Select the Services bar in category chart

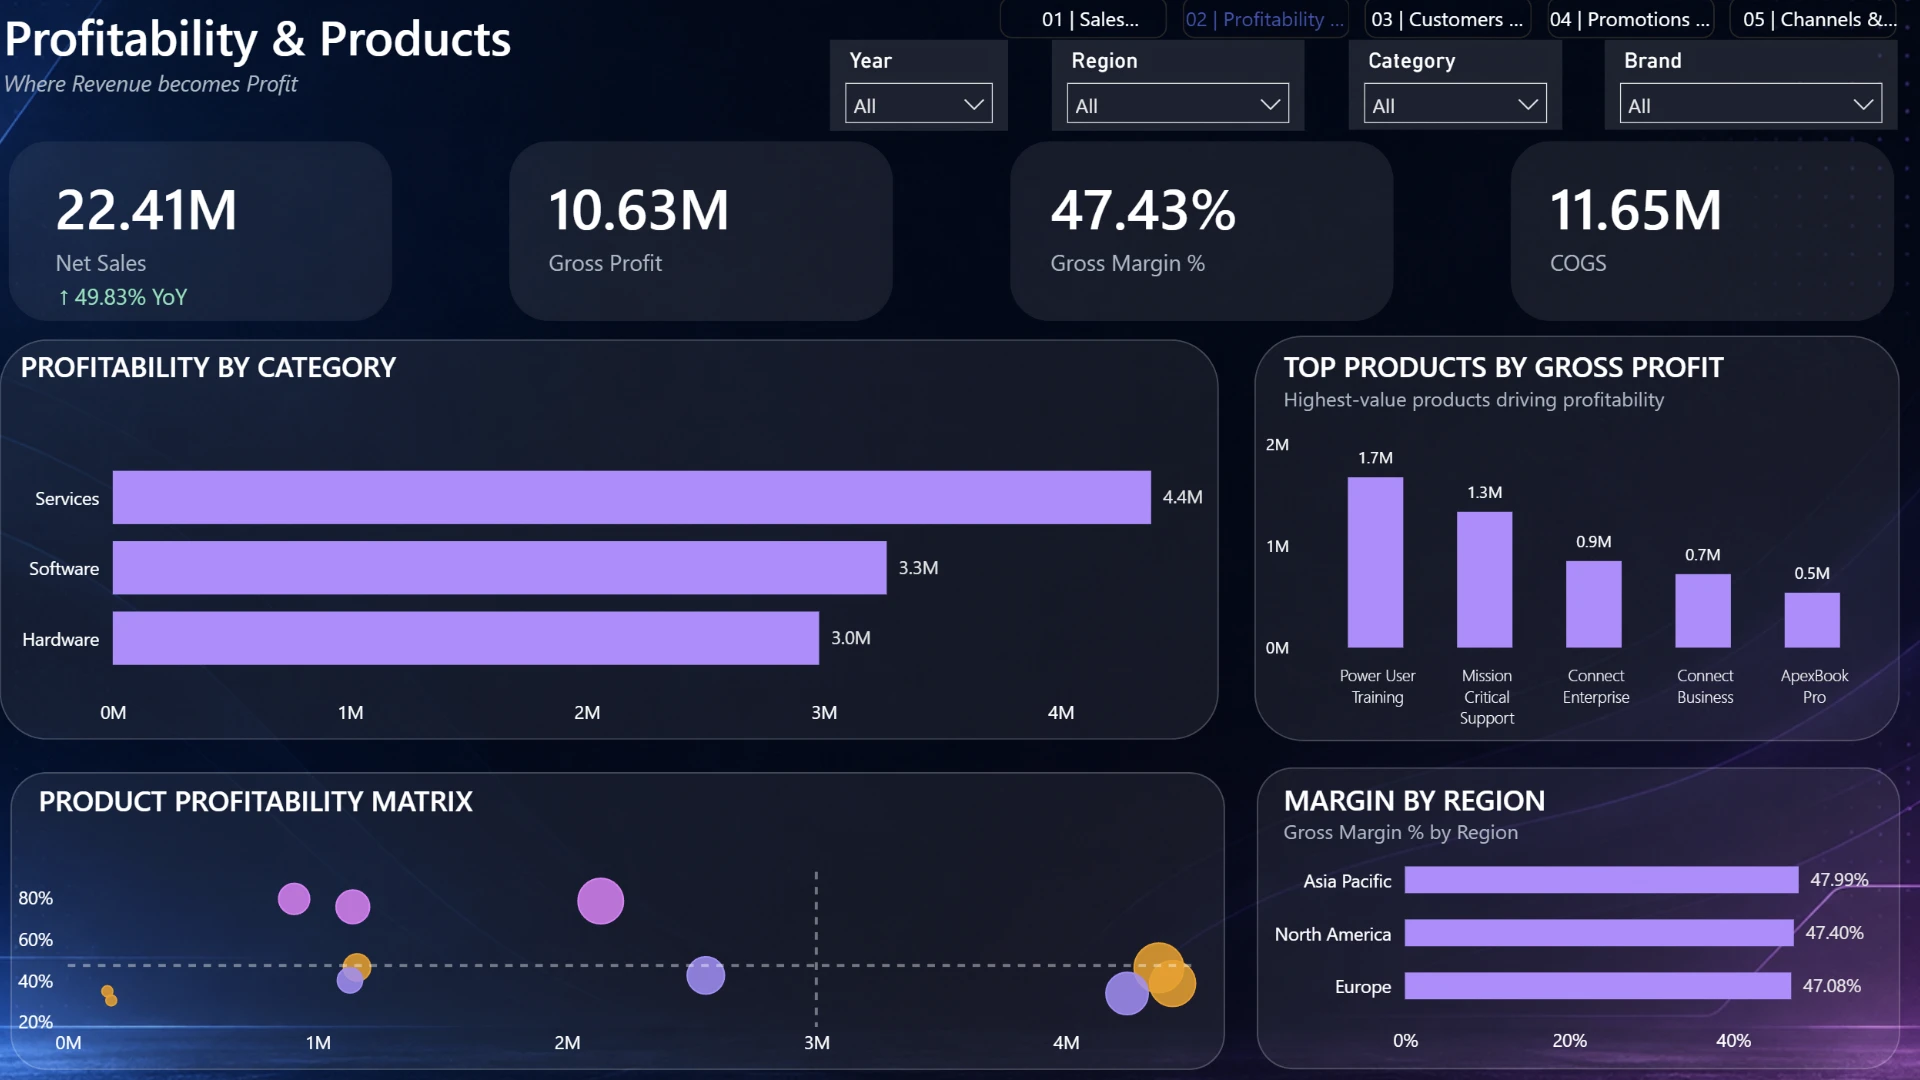[632, 497]
